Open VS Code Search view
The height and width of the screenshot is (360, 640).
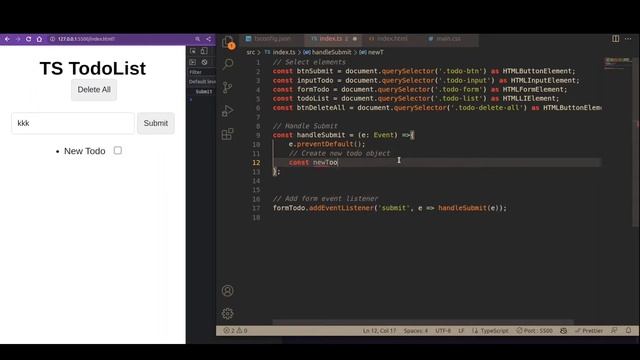228,64
